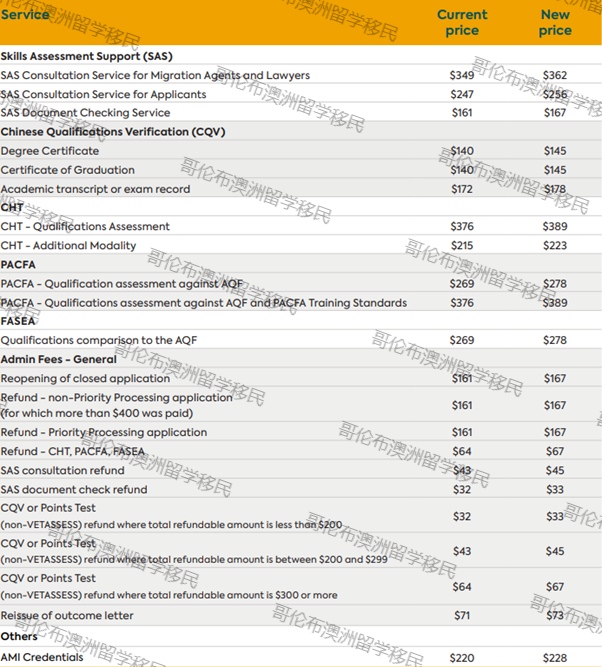Click $278 in Qualifications comparison to AQF row
Image resolution: width=602 pixels, height=667 pixels.
click(555, 340)
